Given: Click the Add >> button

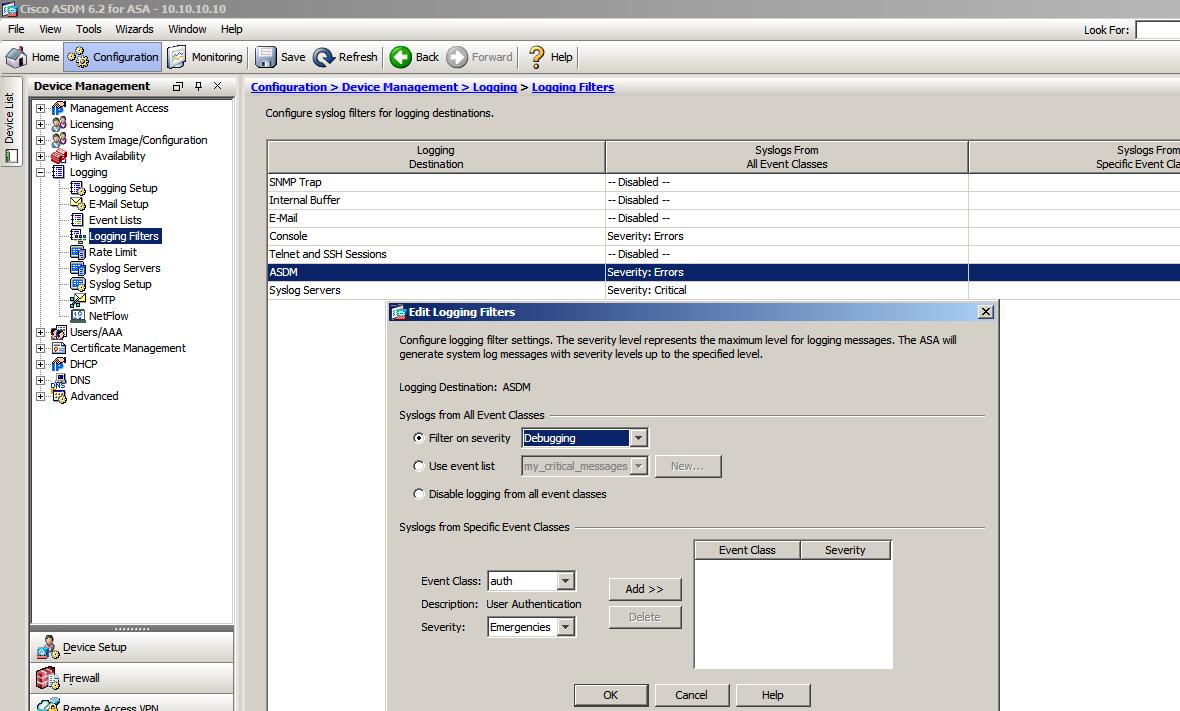Looking at the screenshot, I should pyautogui.click(x=644, y=589).
